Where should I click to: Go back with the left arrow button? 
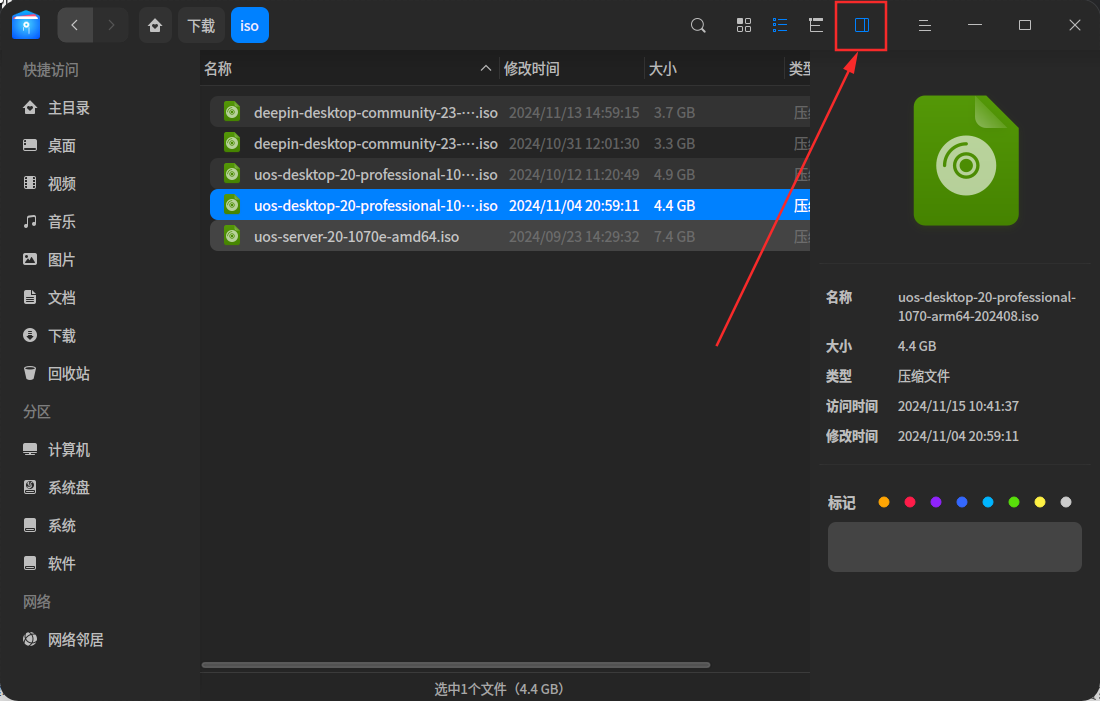(74, 25)
